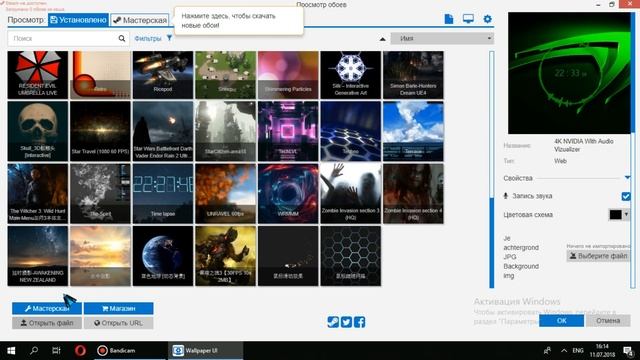Show hidden system tray icons
640x360 pixels.
point(564,351)
